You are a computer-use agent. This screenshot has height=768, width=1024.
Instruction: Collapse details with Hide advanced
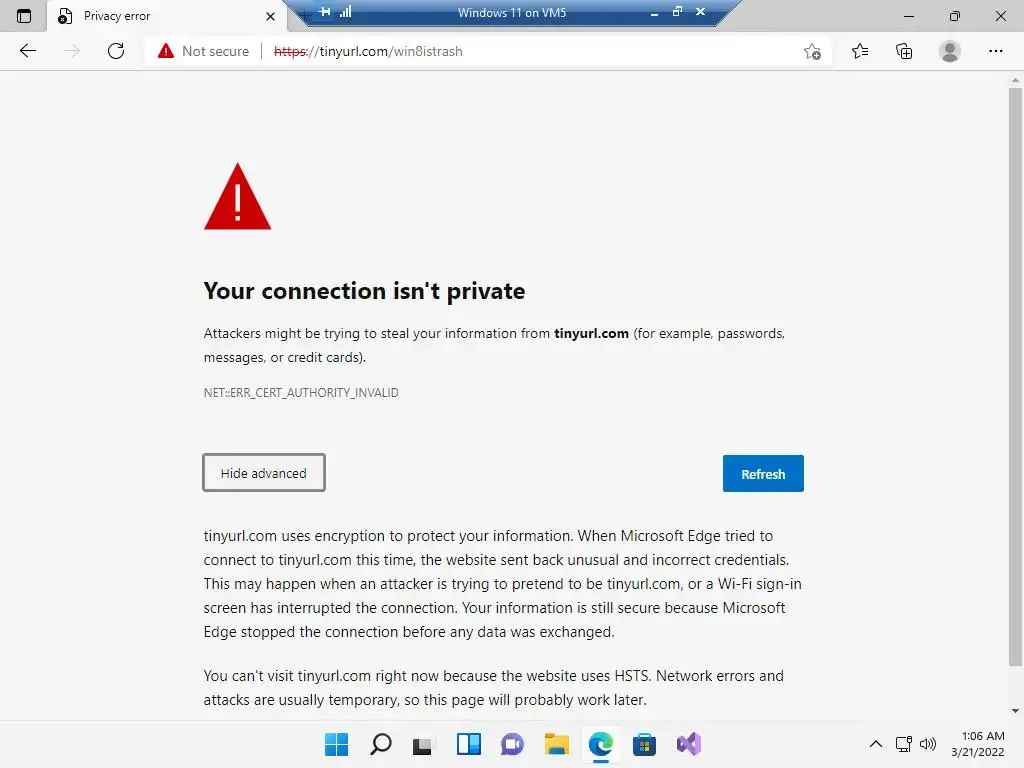tap(264, 473)
